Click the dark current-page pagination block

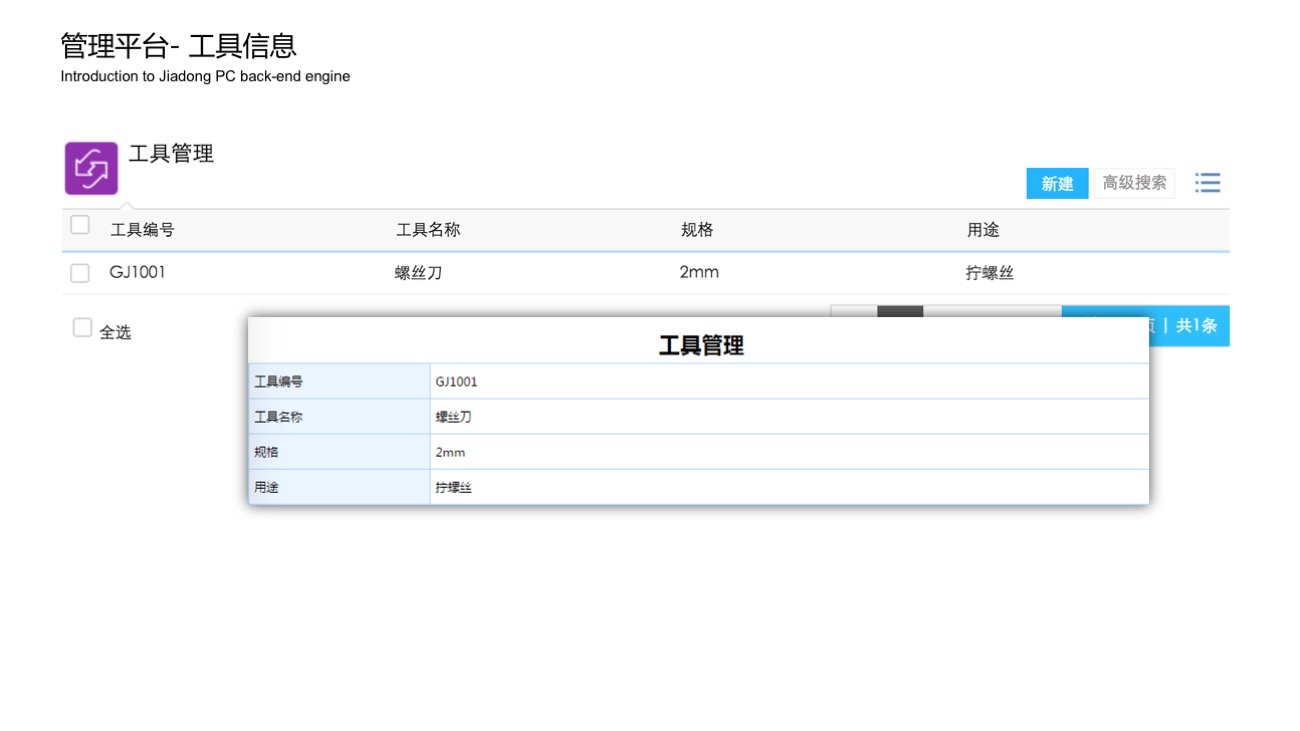click(899, 311)
